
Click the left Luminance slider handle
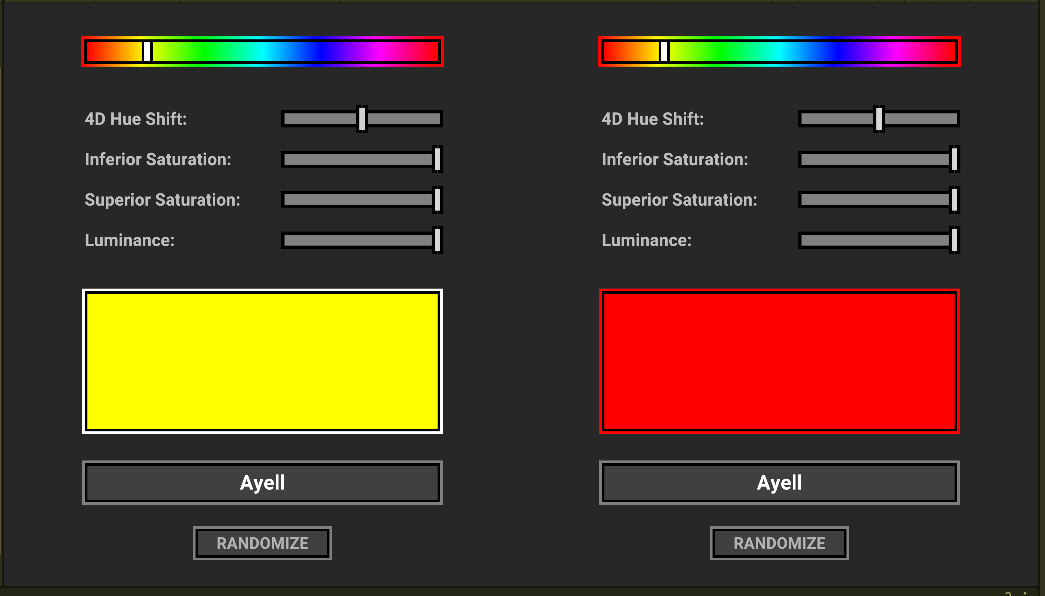pyautogui.click(x=437, y=240)
